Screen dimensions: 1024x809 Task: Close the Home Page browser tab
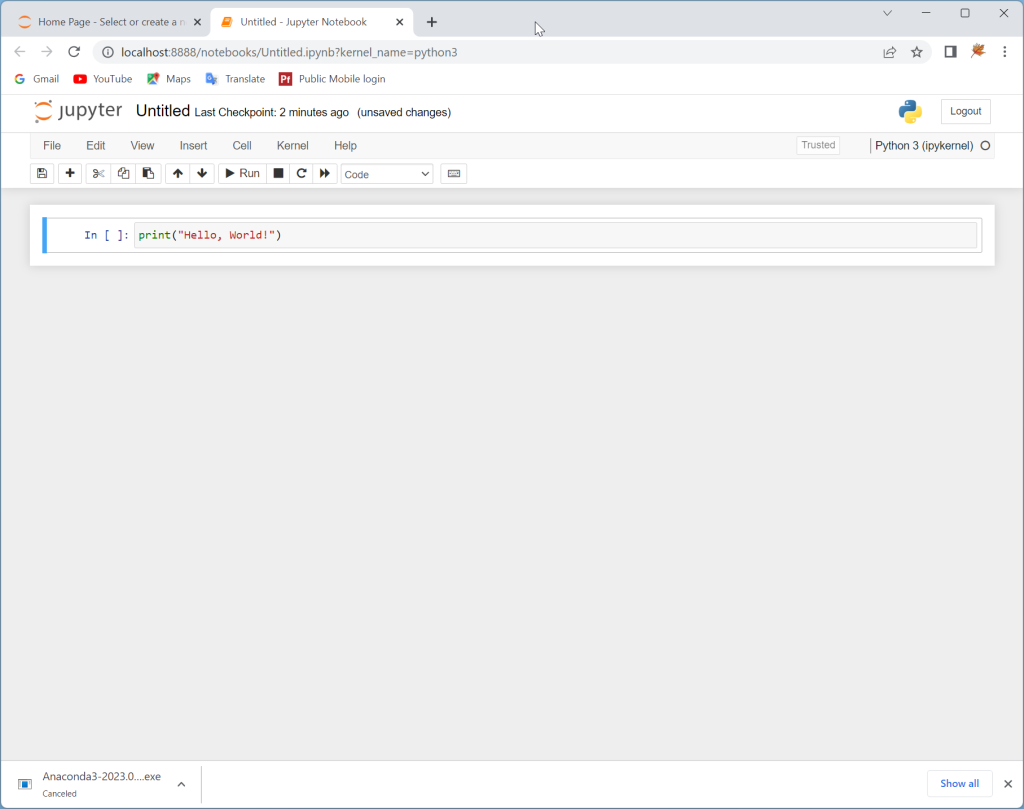(197, 22)
